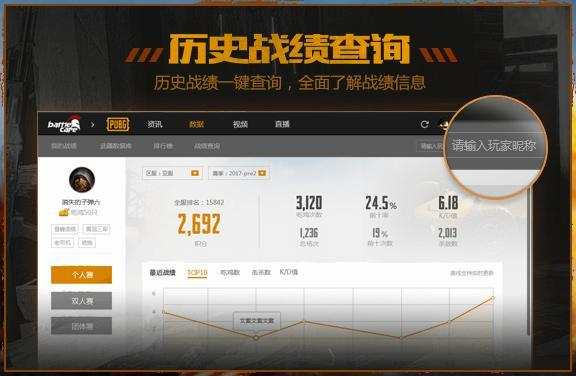Click the 15842 server ranking text
This screenshot has height=376, width=576.
199,202
